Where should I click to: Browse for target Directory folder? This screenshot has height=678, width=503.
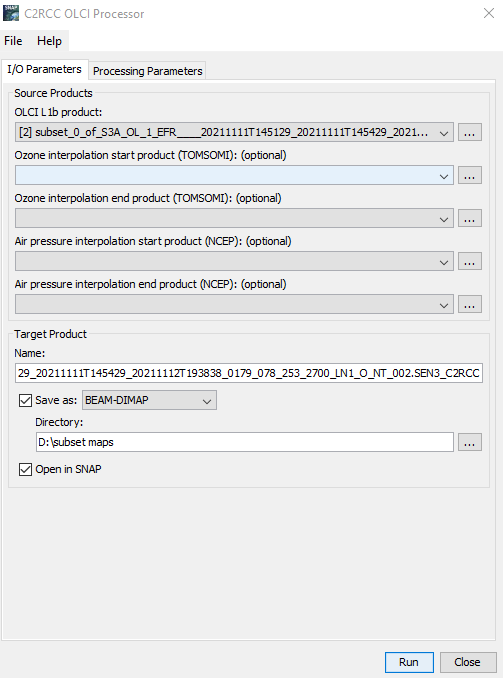(470, 442)
